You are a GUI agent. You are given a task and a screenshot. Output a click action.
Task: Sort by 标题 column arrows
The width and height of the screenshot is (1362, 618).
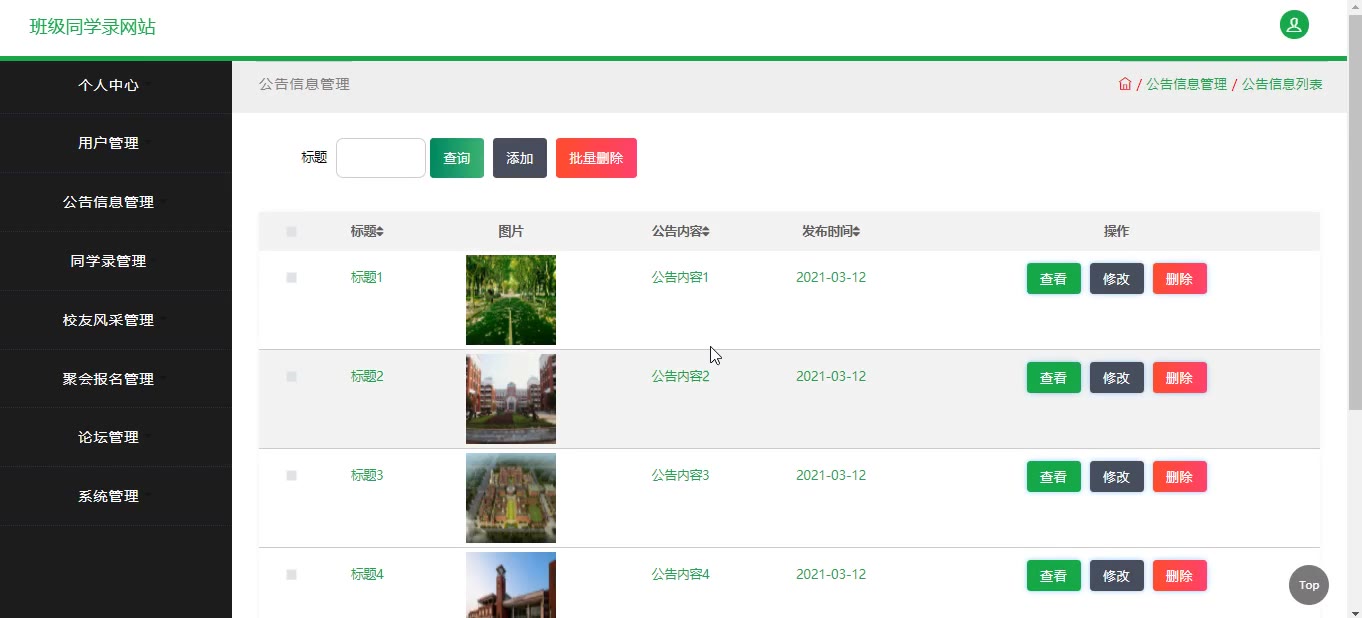pos(380,232)
